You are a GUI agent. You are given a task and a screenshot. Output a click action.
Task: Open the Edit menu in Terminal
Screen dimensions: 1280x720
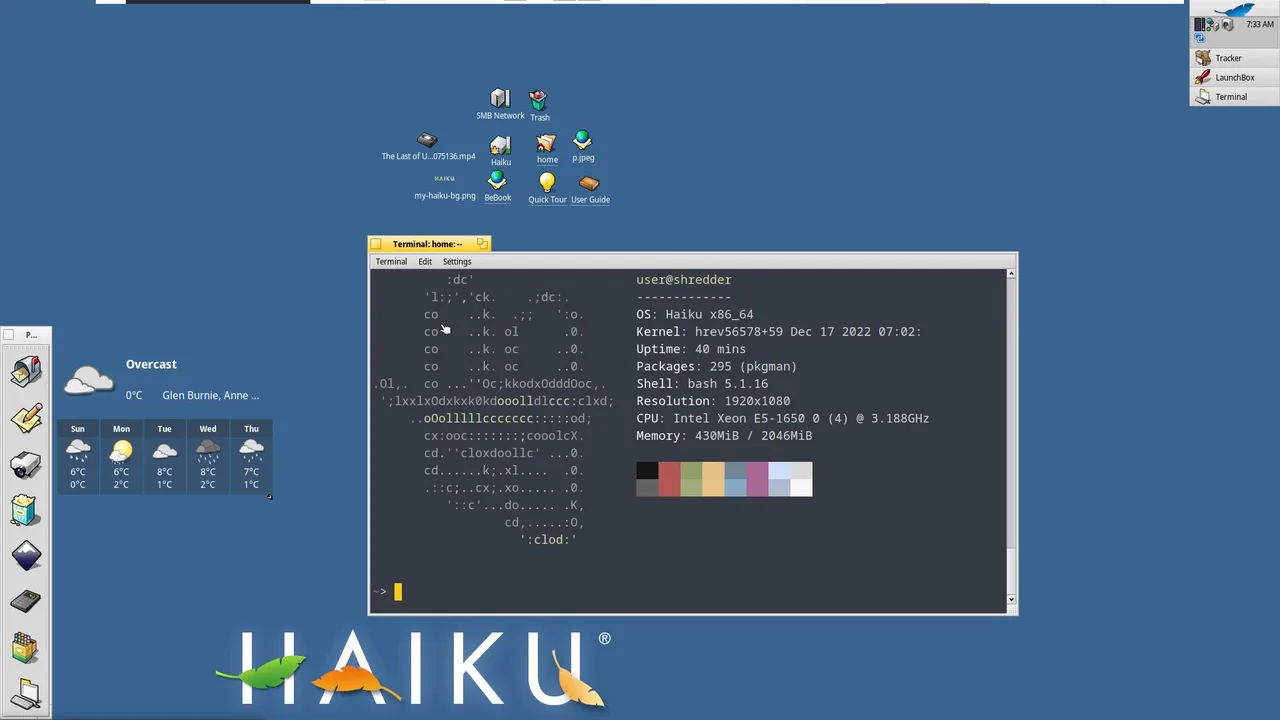point(425,261)
